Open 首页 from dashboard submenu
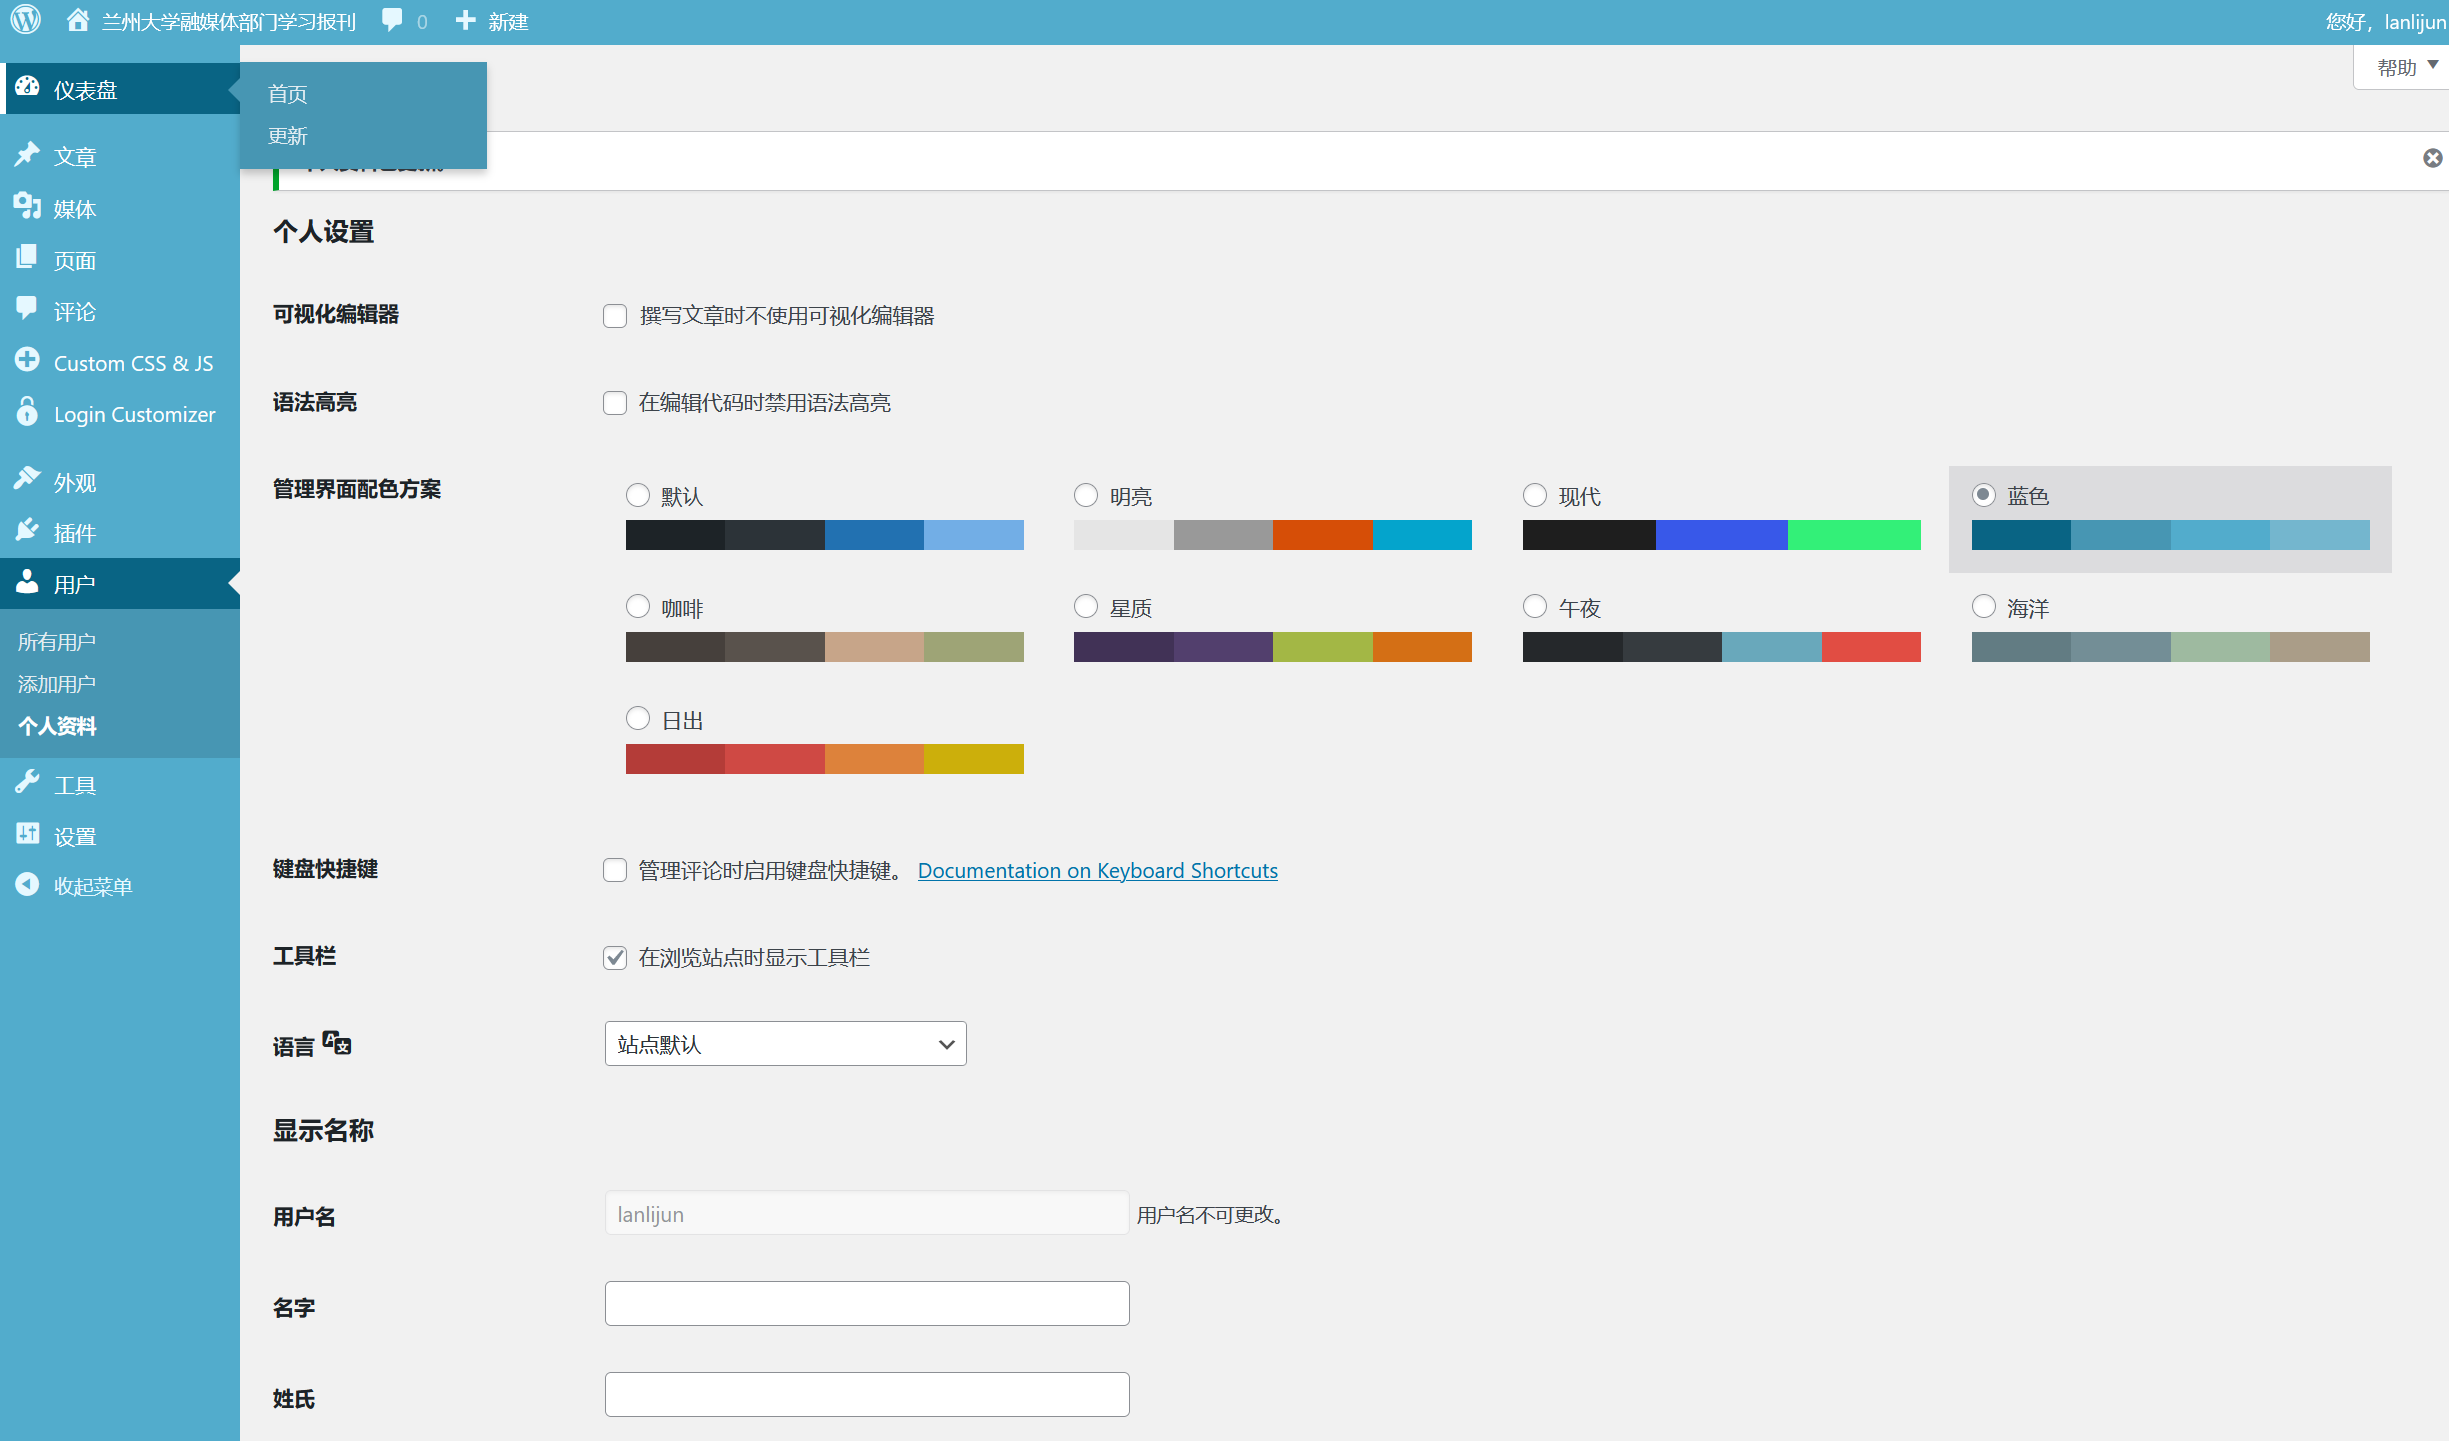2449x1441 pixels. pos(286,93)
